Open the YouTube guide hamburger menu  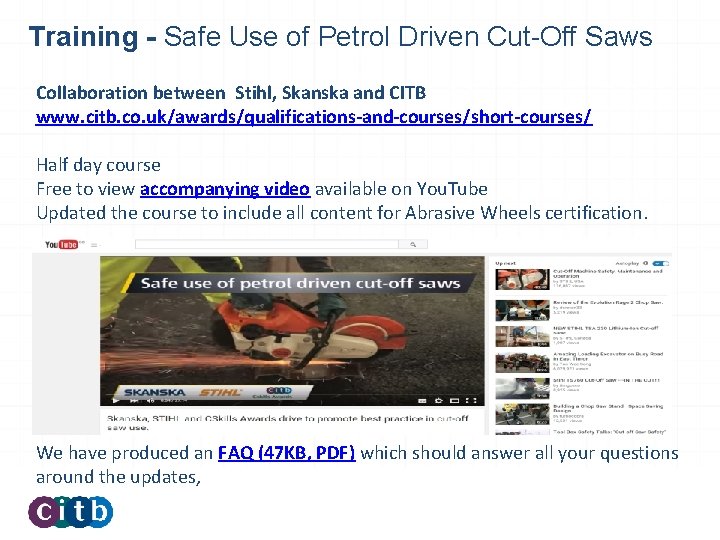(x=94, y=245)
